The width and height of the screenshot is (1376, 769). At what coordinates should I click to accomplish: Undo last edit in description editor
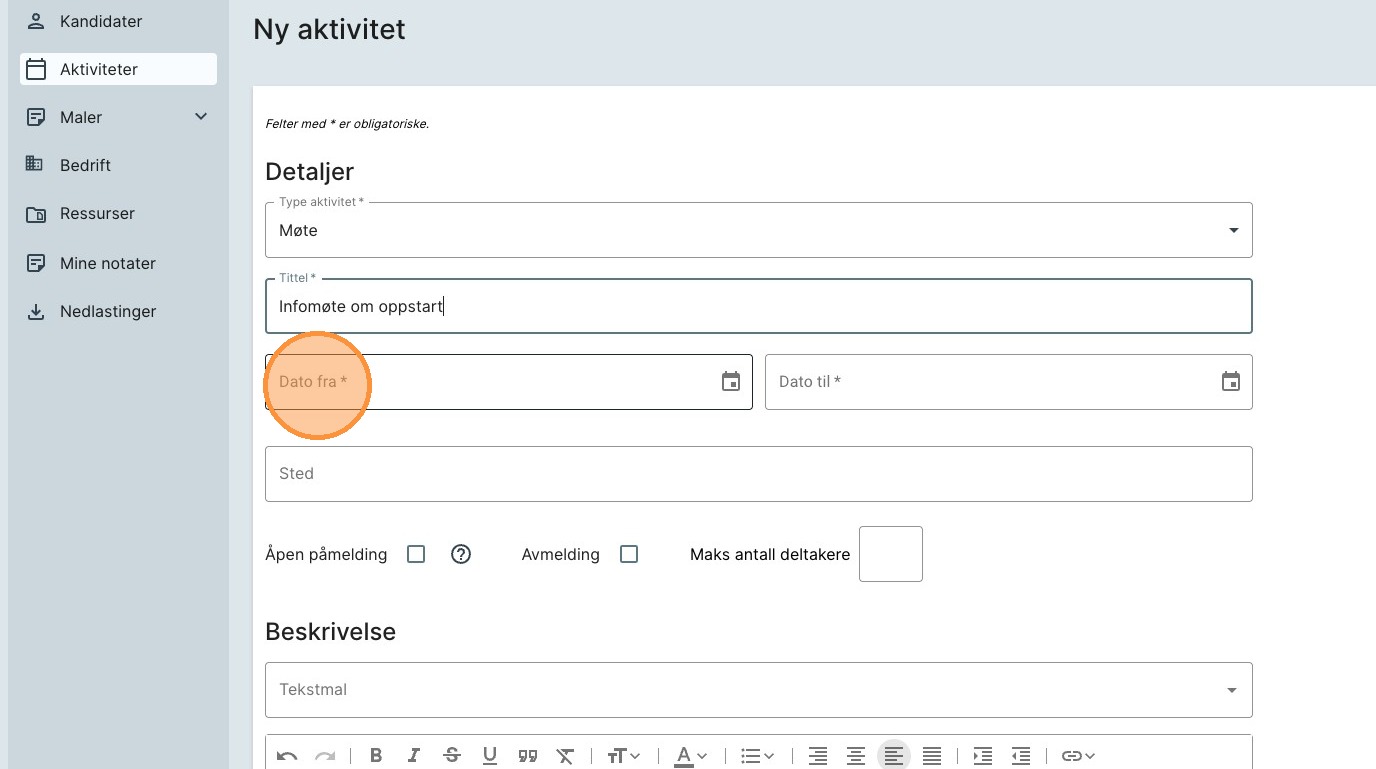pos(287,756)
